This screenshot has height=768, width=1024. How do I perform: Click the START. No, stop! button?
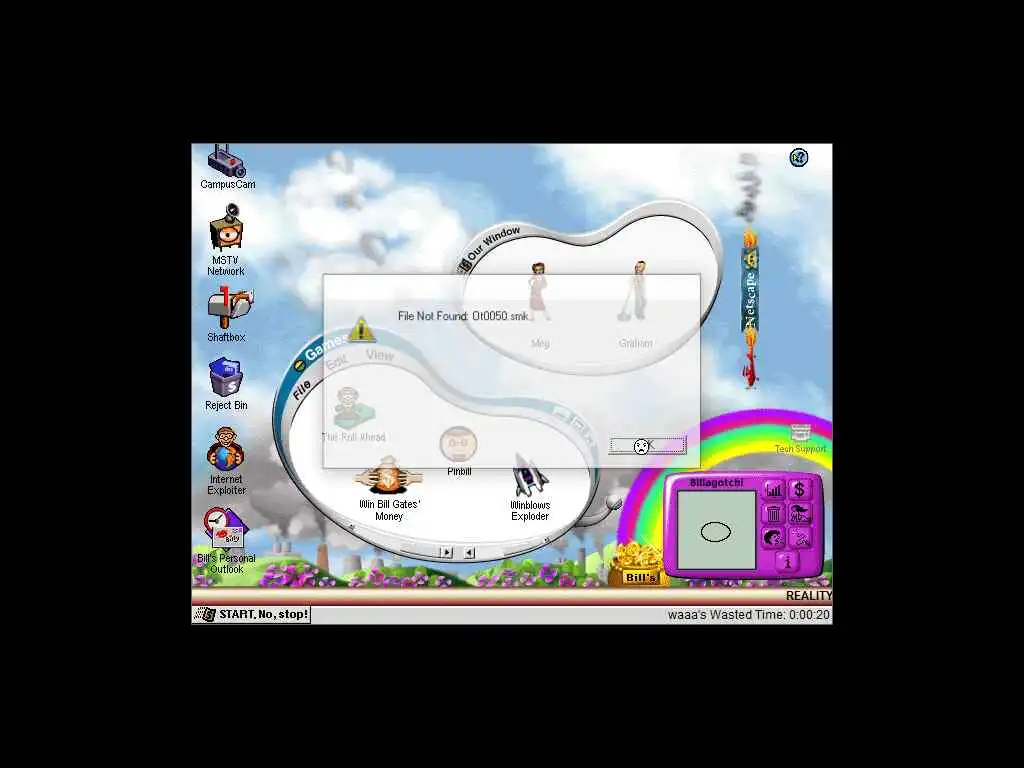(252, 615)
